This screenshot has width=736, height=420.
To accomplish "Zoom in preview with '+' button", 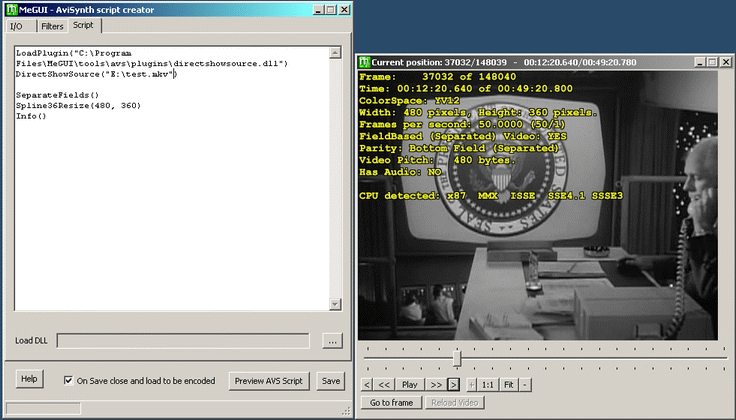I will 471,385.
